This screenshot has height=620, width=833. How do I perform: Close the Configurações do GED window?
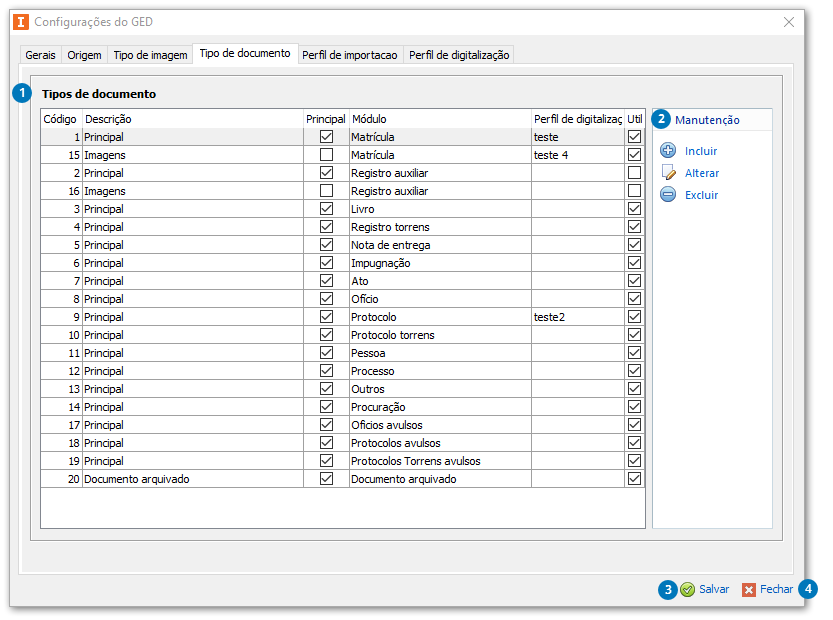[789, 21]
